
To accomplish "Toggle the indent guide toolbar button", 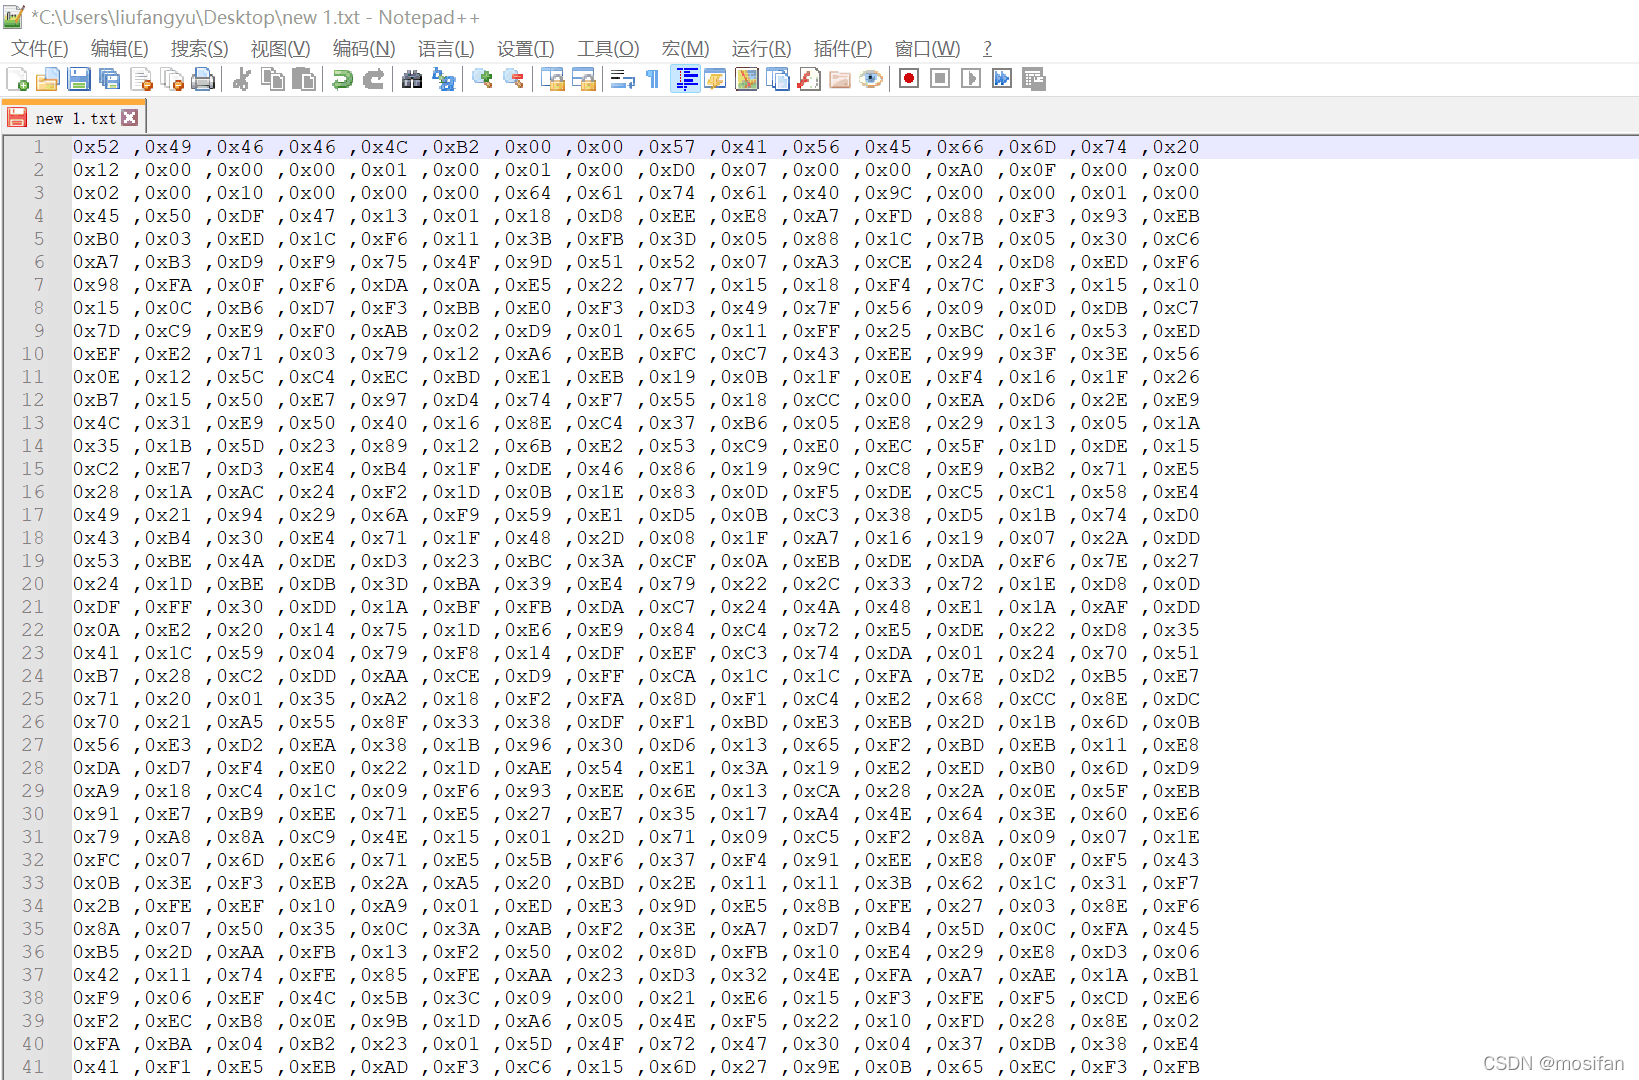I will click(x=685, y=79).
